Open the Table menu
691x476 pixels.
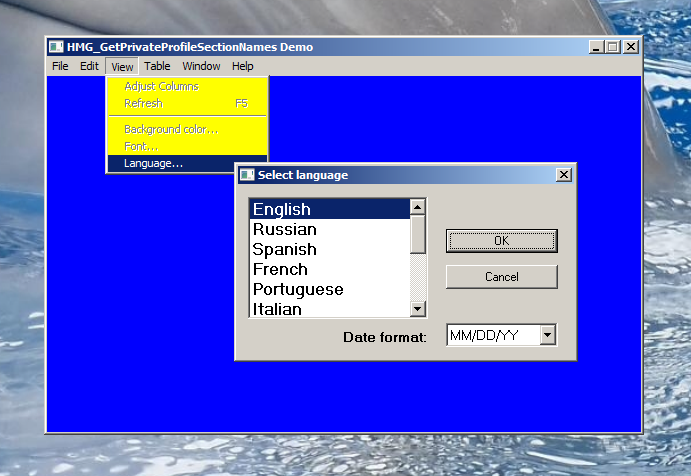point(157,67)
